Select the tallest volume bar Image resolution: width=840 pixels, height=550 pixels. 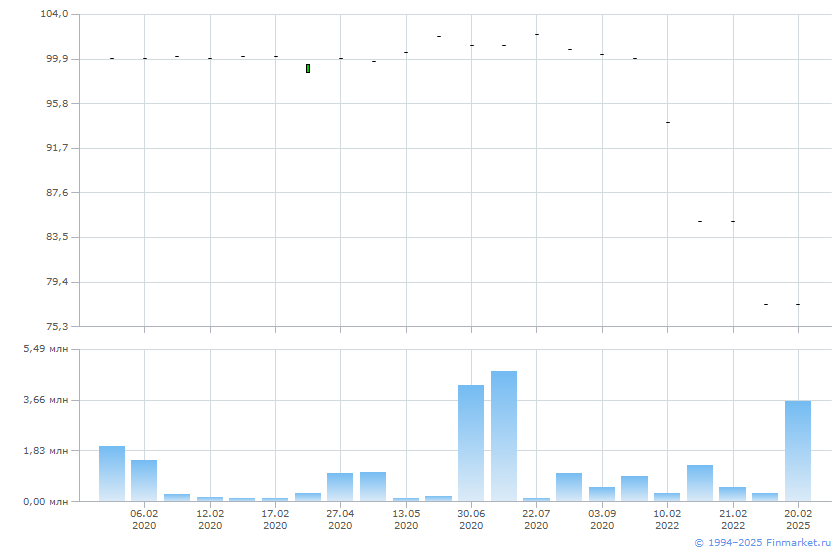click(x=504, y=436)
